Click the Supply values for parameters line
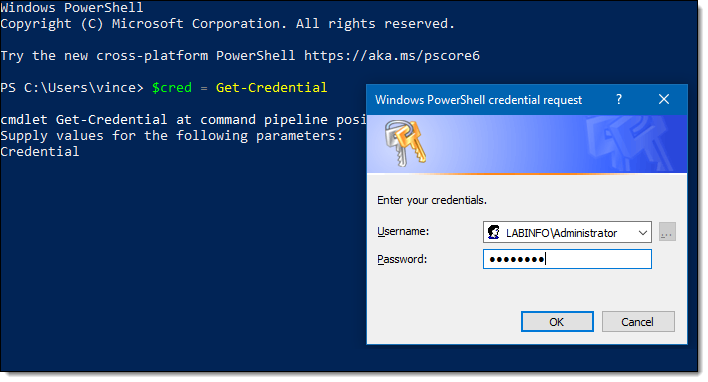The height and width of the screenshot is (382, 708). pyautogui.click(x=172, y=135)
